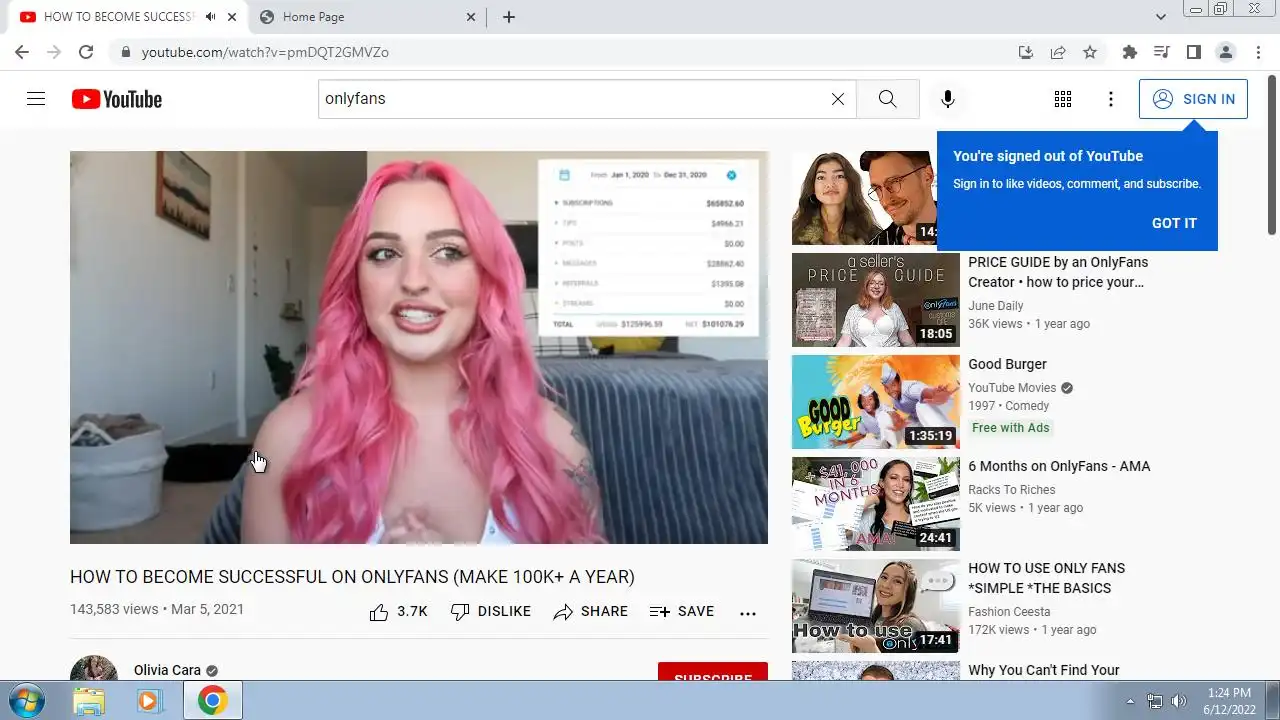Open the YouTube guide hamburger menu
The image size is (1280, 720).
(36, 99)
